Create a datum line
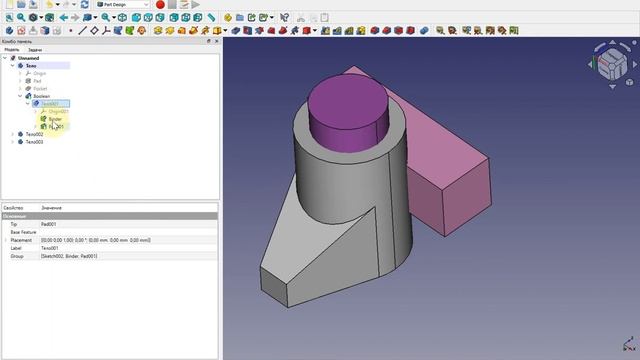Screen dimensions: 640x360 [82, 31]
